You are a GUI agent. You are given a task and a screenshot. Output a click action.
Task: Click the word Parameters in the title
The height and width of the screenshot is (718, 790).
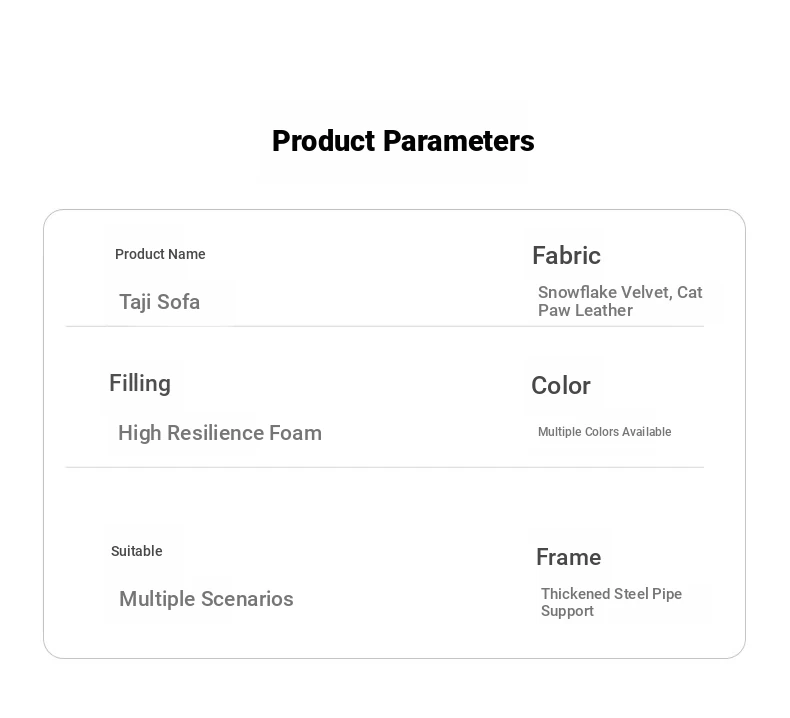click(x=458, y=141)
